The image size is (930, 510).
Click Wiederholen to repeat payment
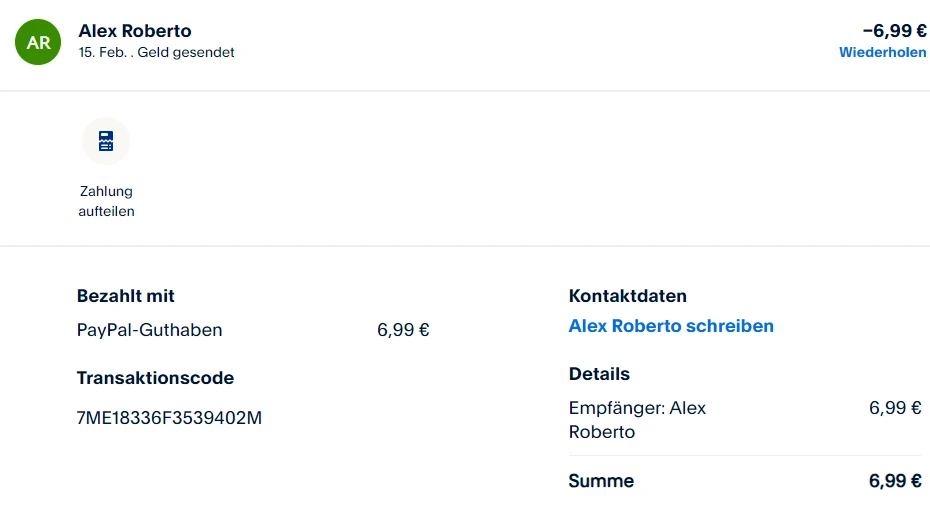[x=882, y=52]
